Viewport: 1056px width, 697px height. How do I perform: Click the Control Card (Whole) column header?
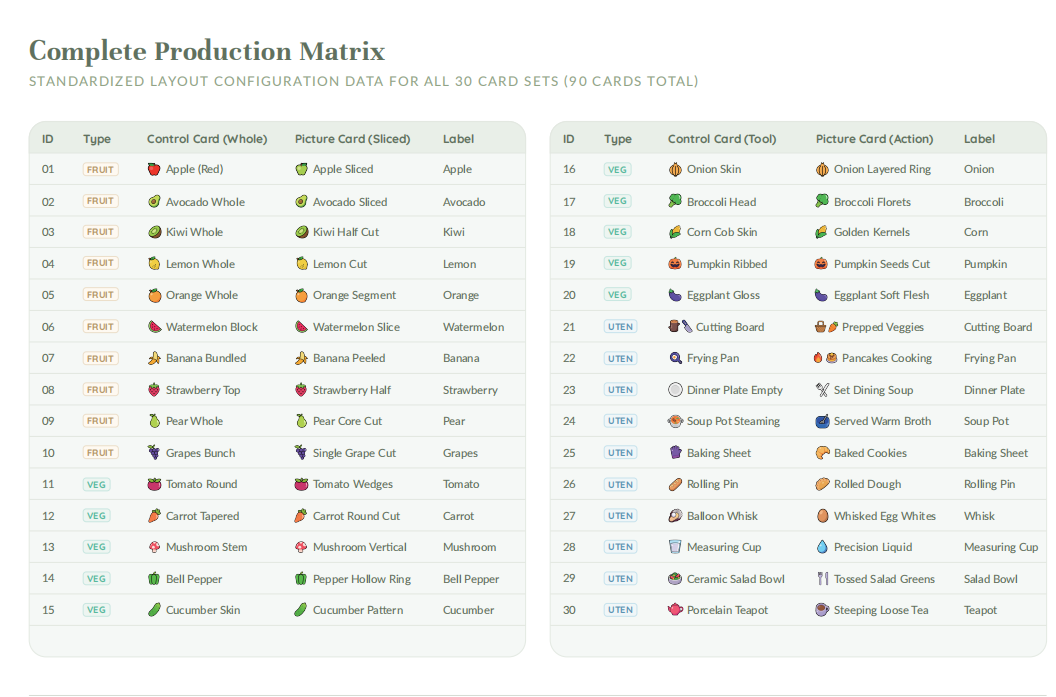(x=207, y=139)
